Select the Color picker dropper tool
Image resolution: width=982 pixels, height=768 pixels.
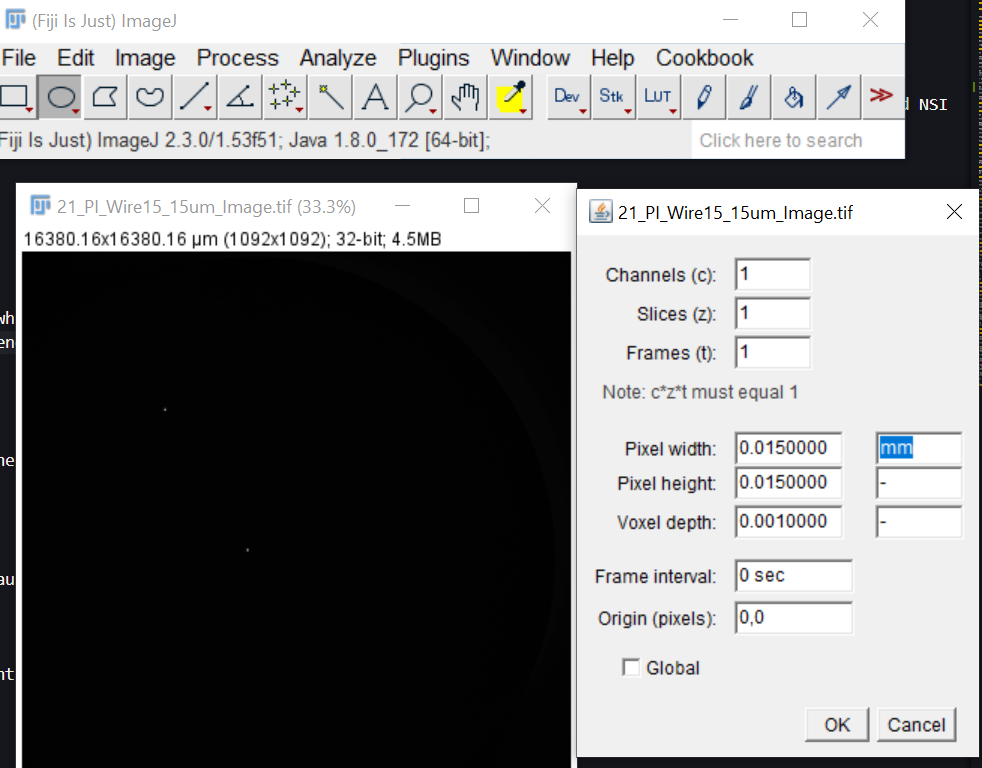[x=511, y=97]
